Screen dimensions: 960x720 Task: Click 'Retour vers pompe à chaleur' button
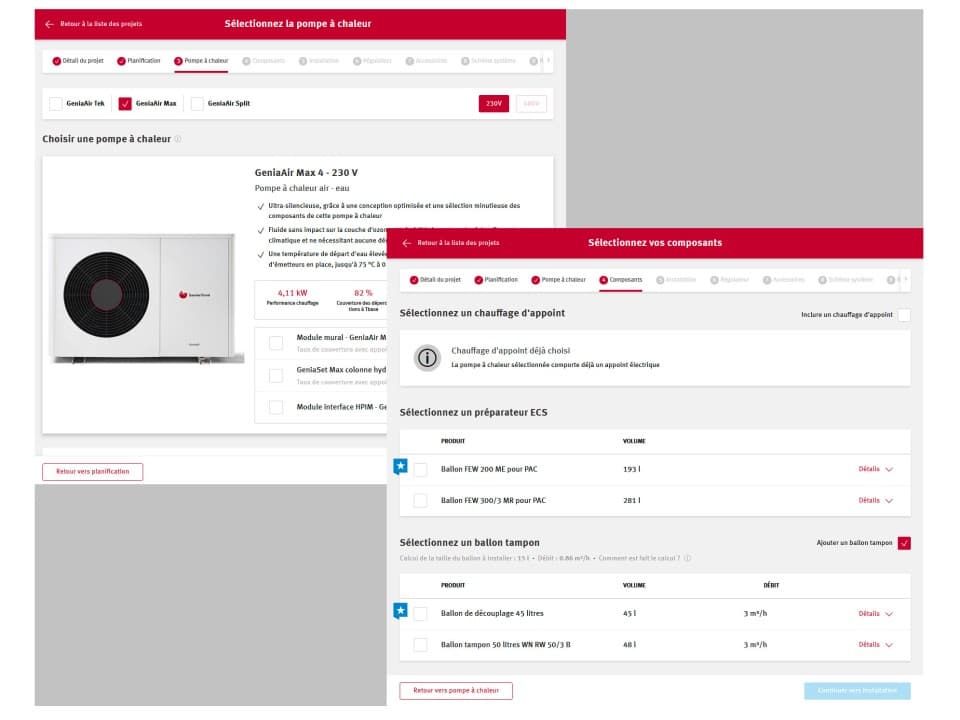(x=455, y=690)
